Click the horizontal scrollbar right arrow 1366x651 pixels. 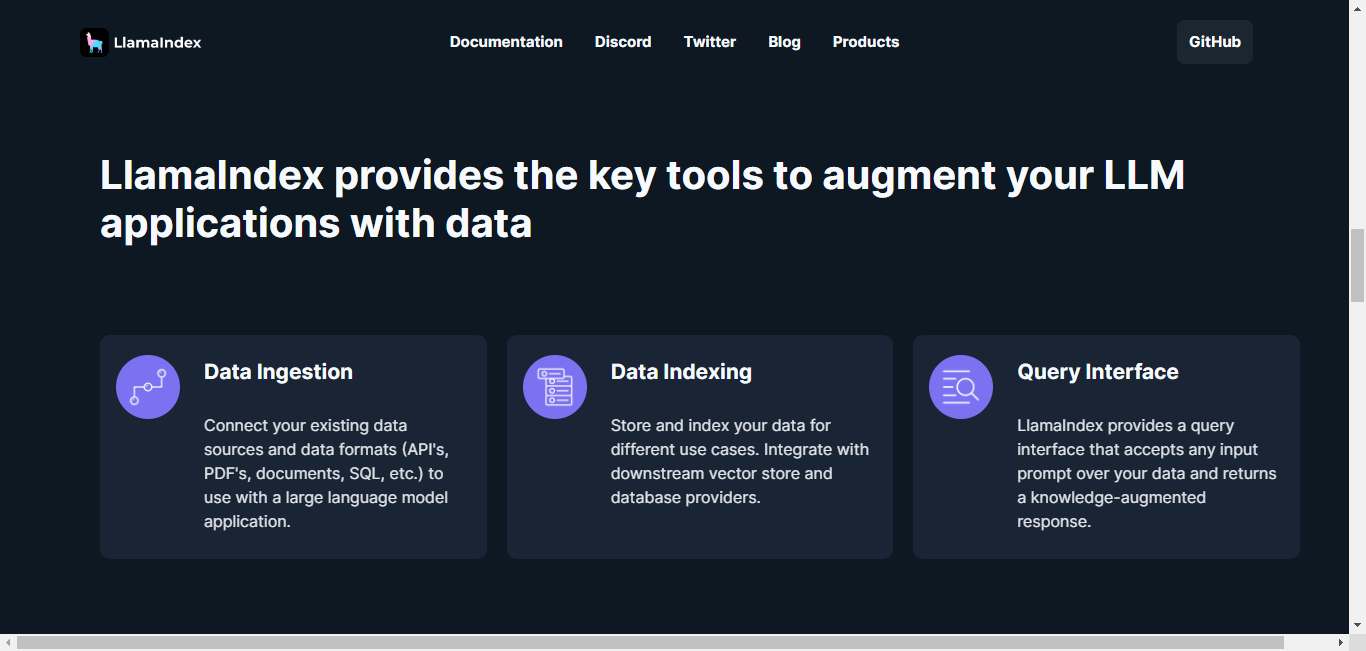click(x=1341, y=642)
